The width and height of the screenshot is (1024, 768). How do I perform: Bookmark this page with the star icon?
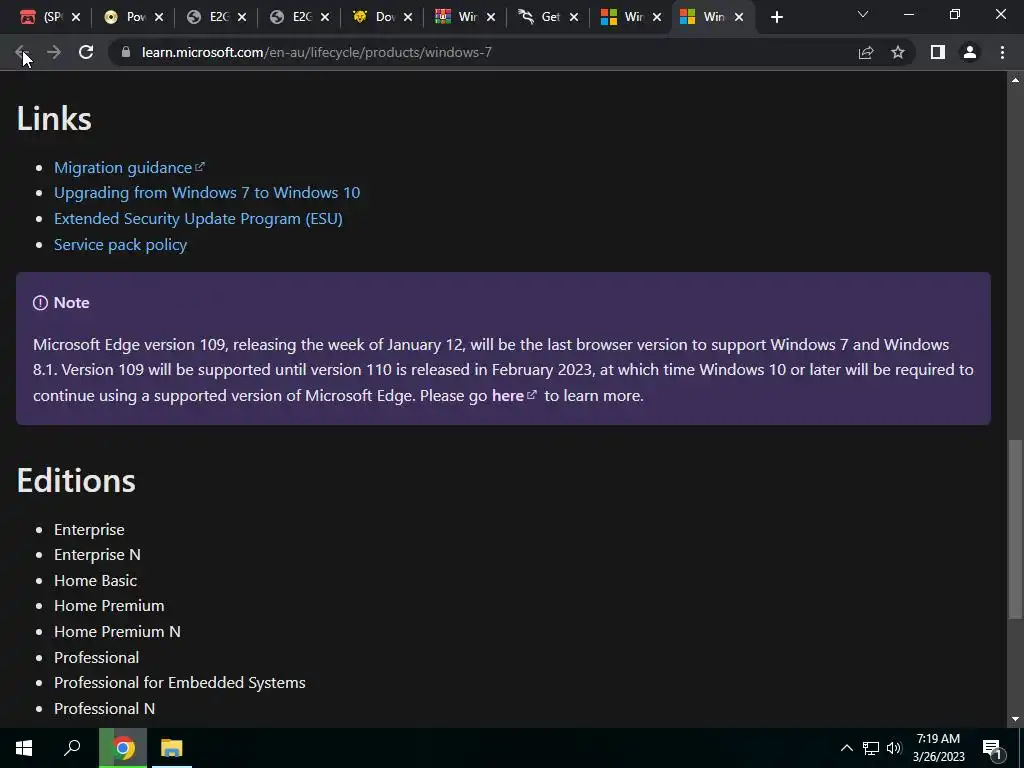[x=898, y=52]
